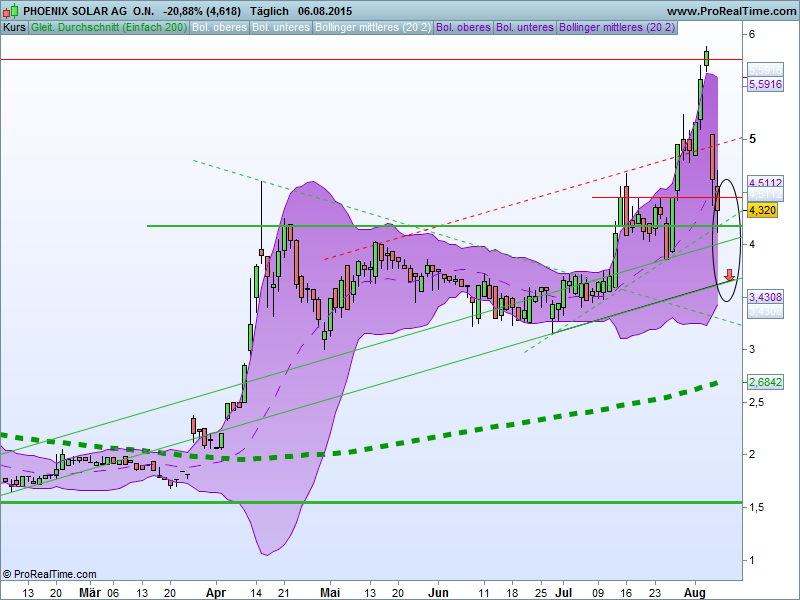800x600 pixels.
Task: Click the grey Bollinger mittleres (20 2) label
Action: (373, 27)
